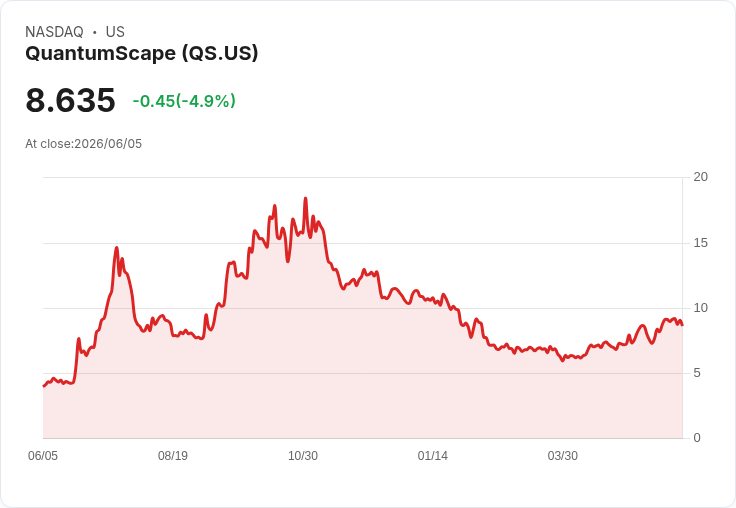
Task: Click the highest peak of the price line
Action: [306, 199]
